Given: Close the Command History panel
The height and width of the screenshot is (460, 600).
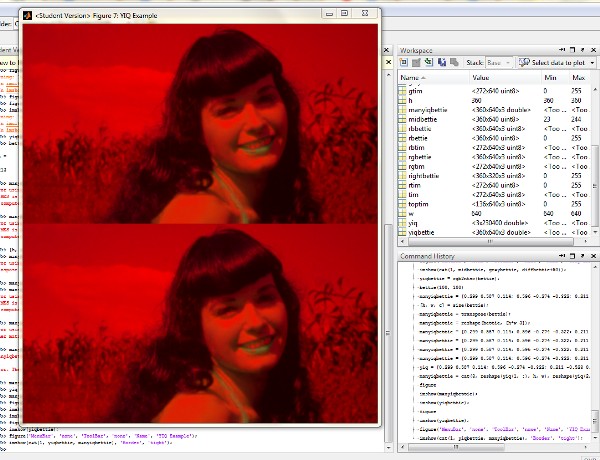Looking at the screenshot, I should (x=593, y=256).
